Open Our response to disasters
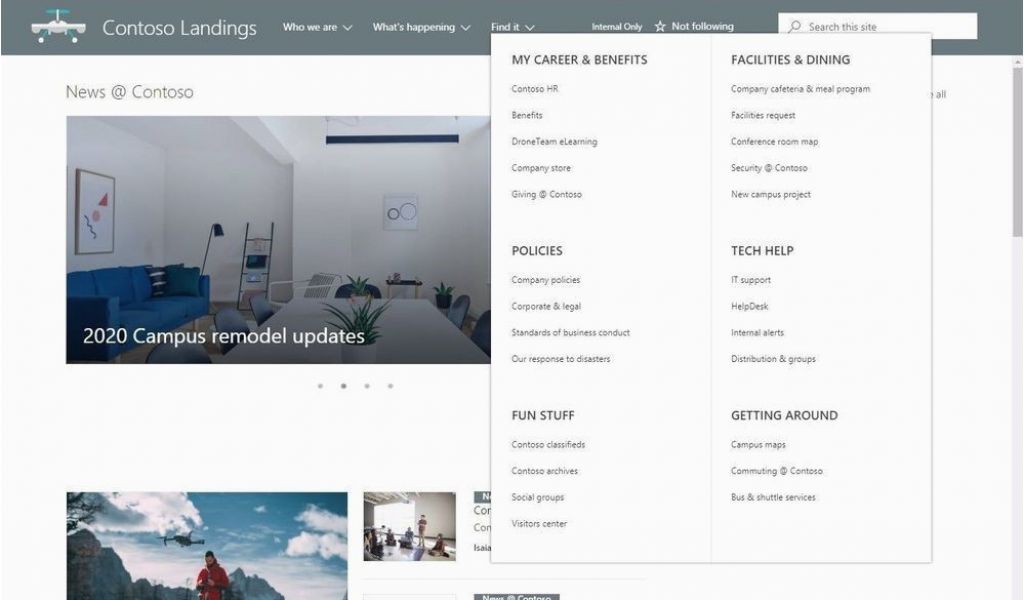The image size is (1024, 600). tap(561, 358)
